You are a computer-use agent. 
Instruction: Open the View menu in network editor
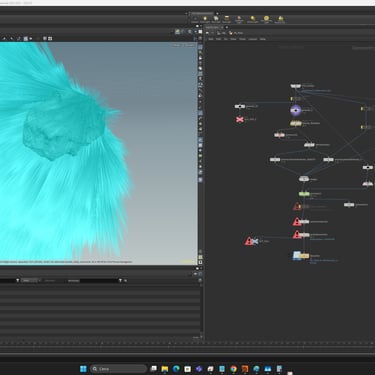(x=233, y=39)
